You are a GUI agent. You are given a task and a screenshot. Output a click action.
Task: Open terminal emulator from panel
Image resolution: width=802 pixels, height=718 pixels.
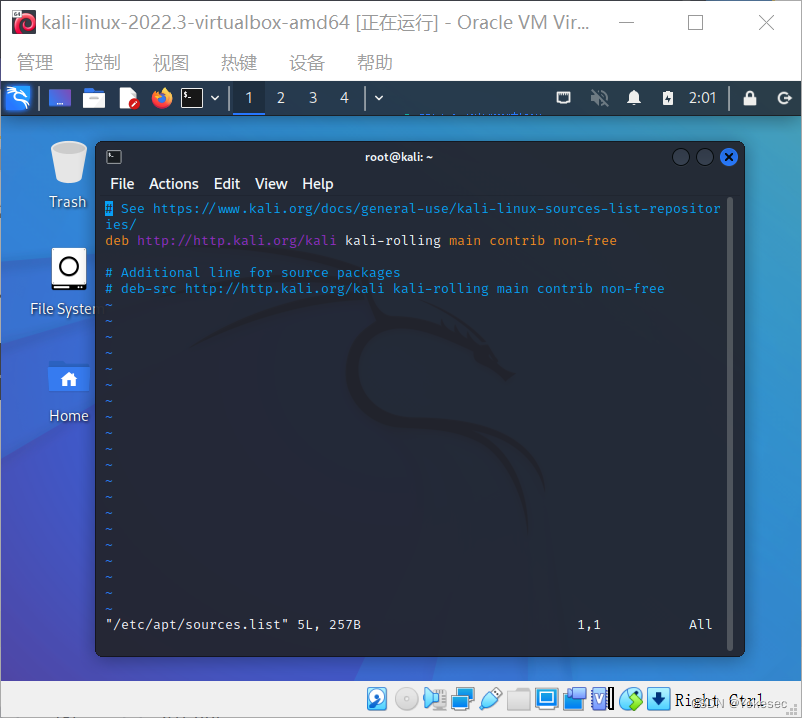tap(192, 98)
